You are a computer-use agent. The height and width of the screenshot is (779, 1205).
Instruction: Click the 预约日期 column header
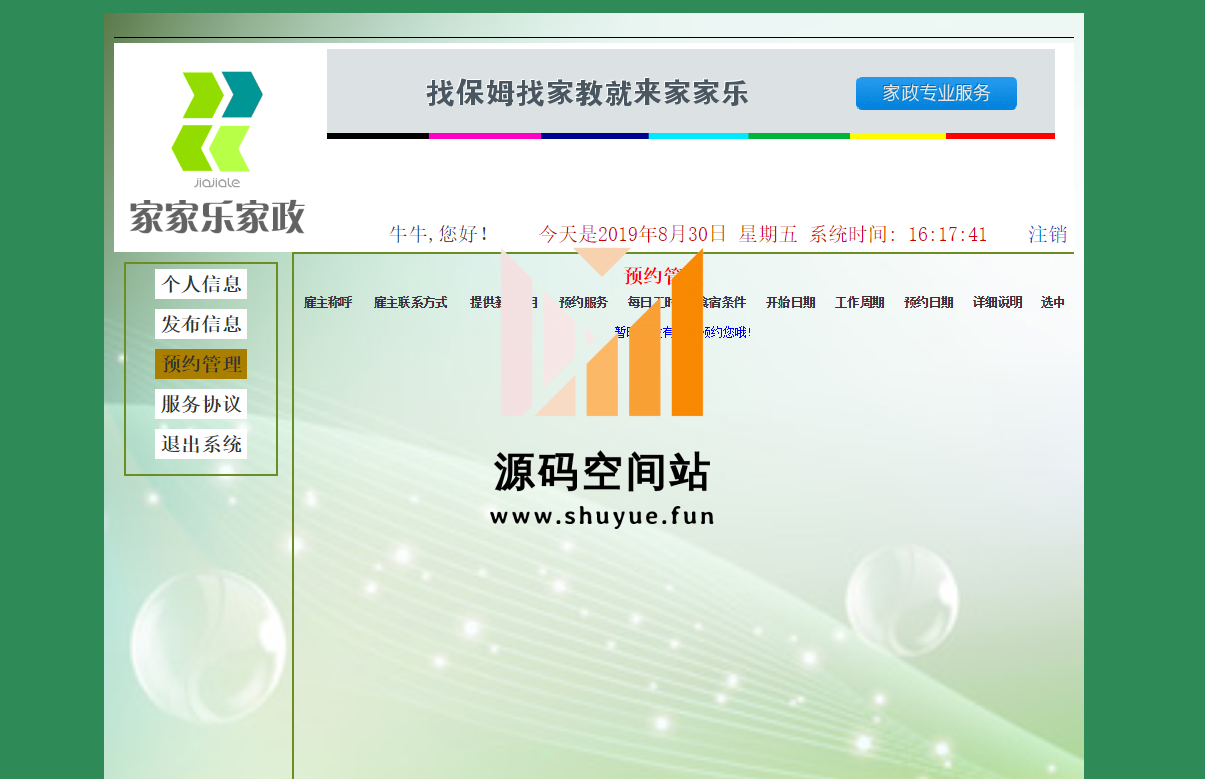click(928, 302)
